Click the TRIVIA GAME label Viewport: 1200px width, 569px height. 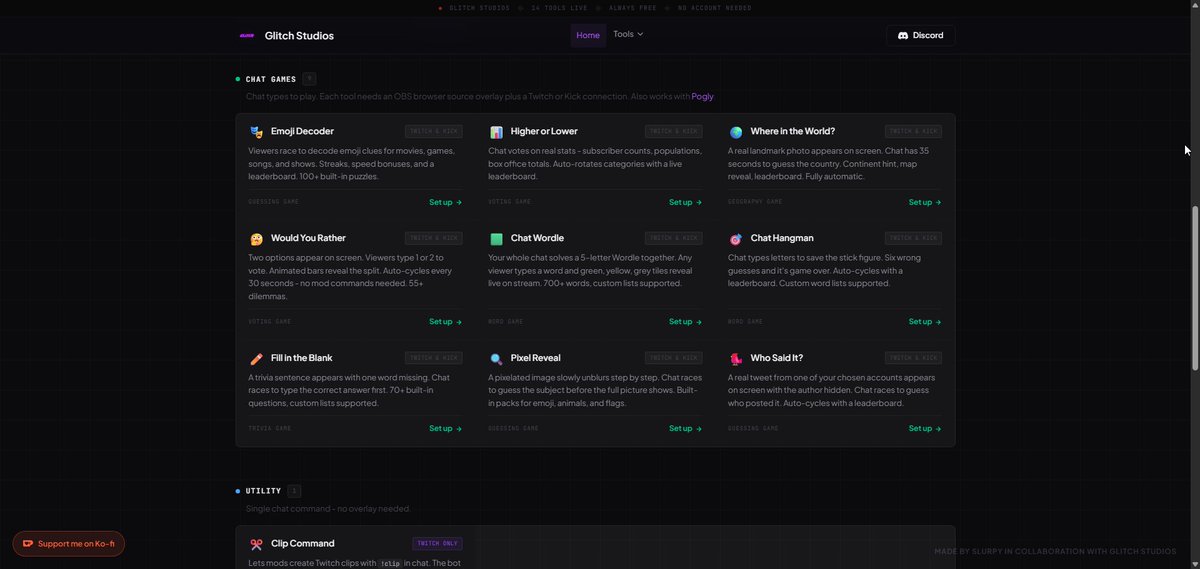click(270, 428)
